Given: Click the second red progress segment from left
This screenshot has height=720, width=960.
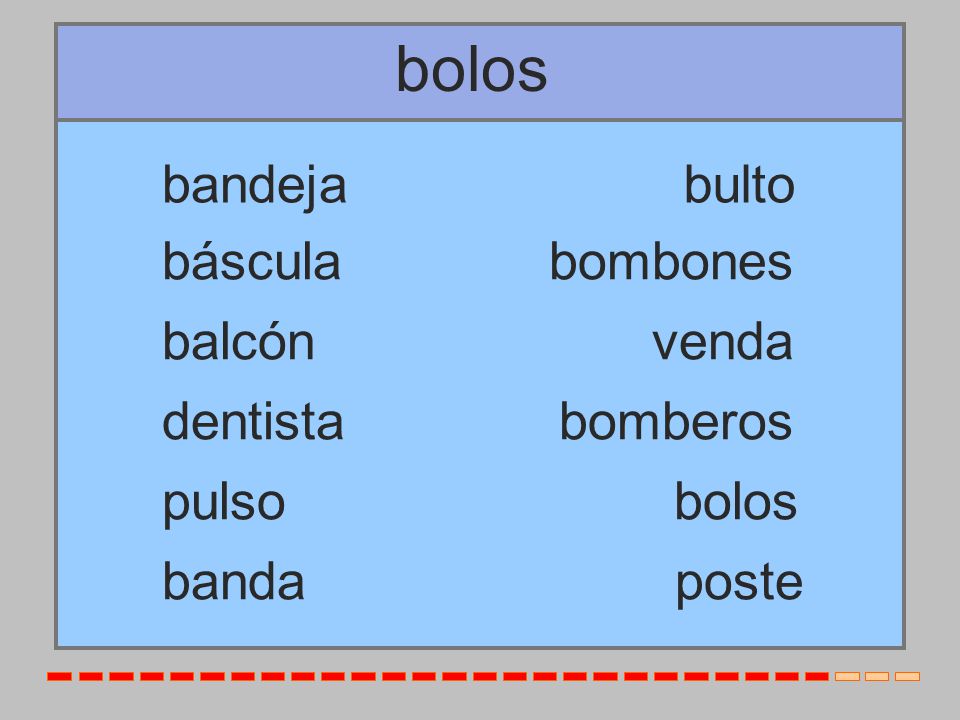Looking at the screenshot, I should click(91, 677).
